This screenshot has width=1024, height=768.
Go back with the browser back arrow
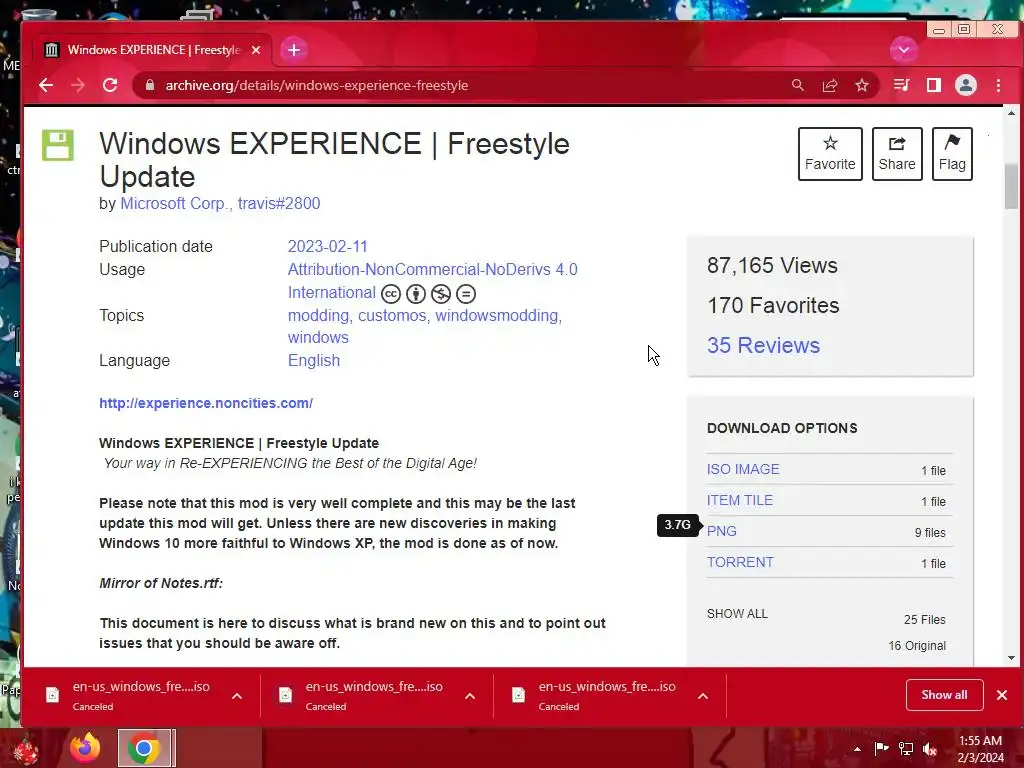(x=46, y=86)
